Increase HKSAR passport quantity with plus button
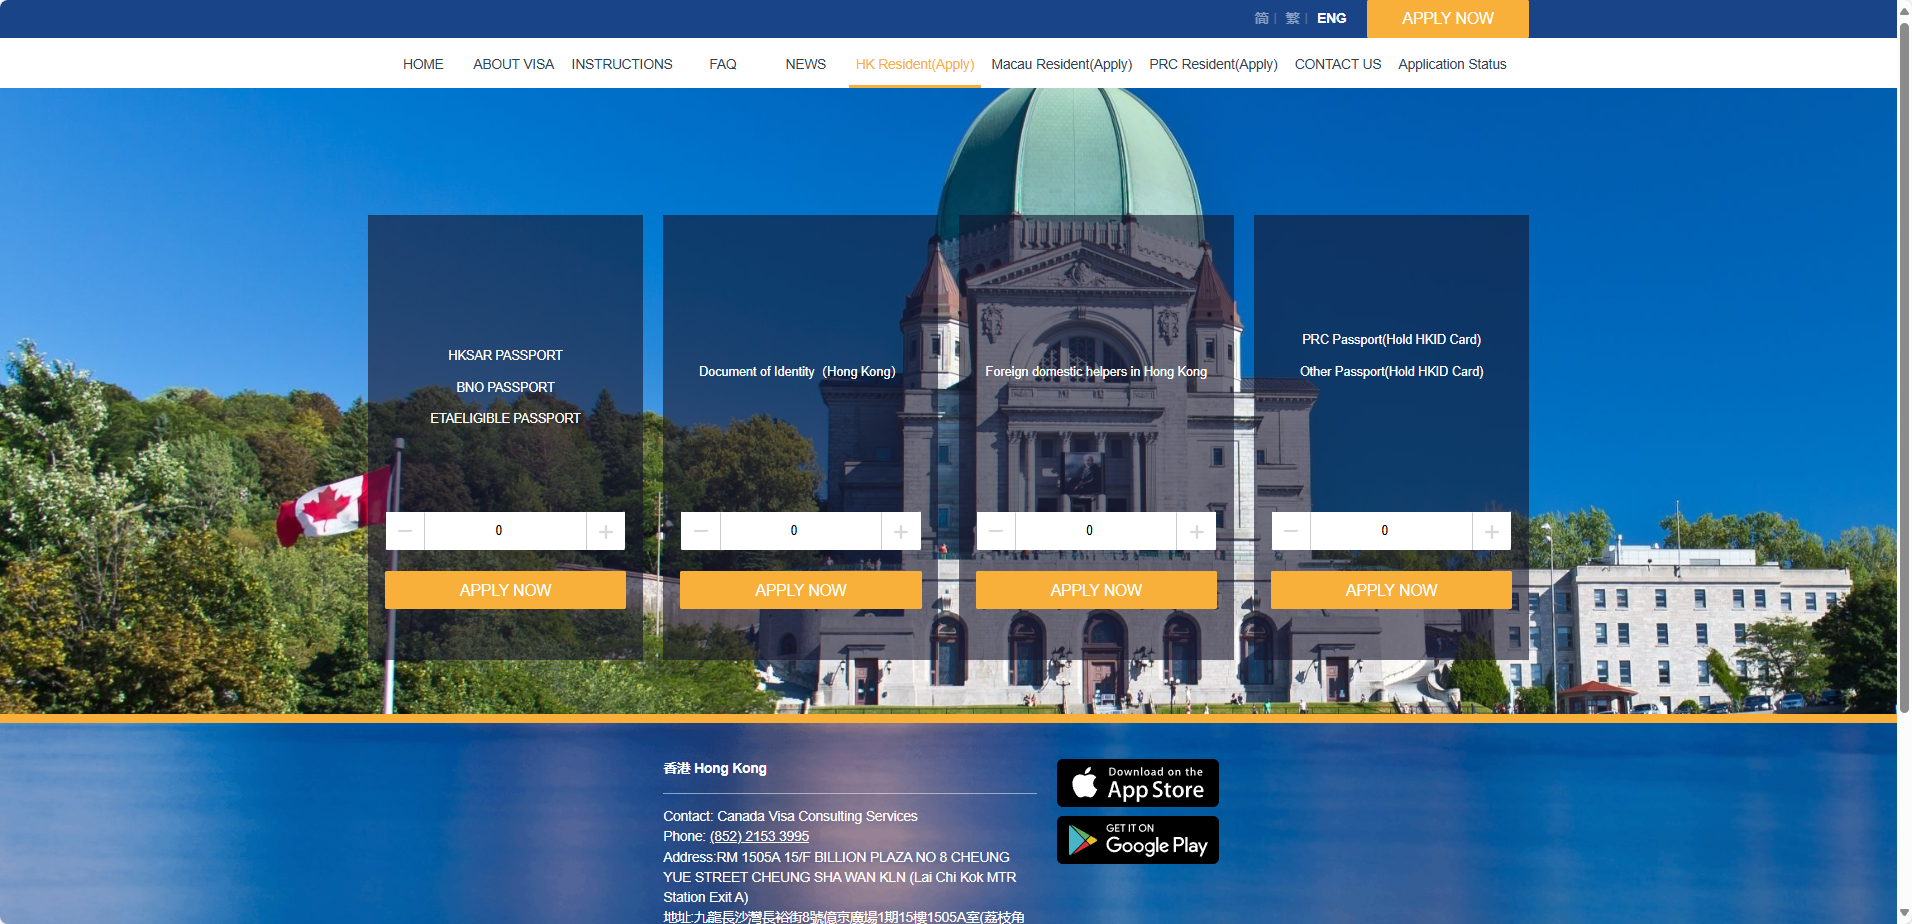 pos(605,531)
